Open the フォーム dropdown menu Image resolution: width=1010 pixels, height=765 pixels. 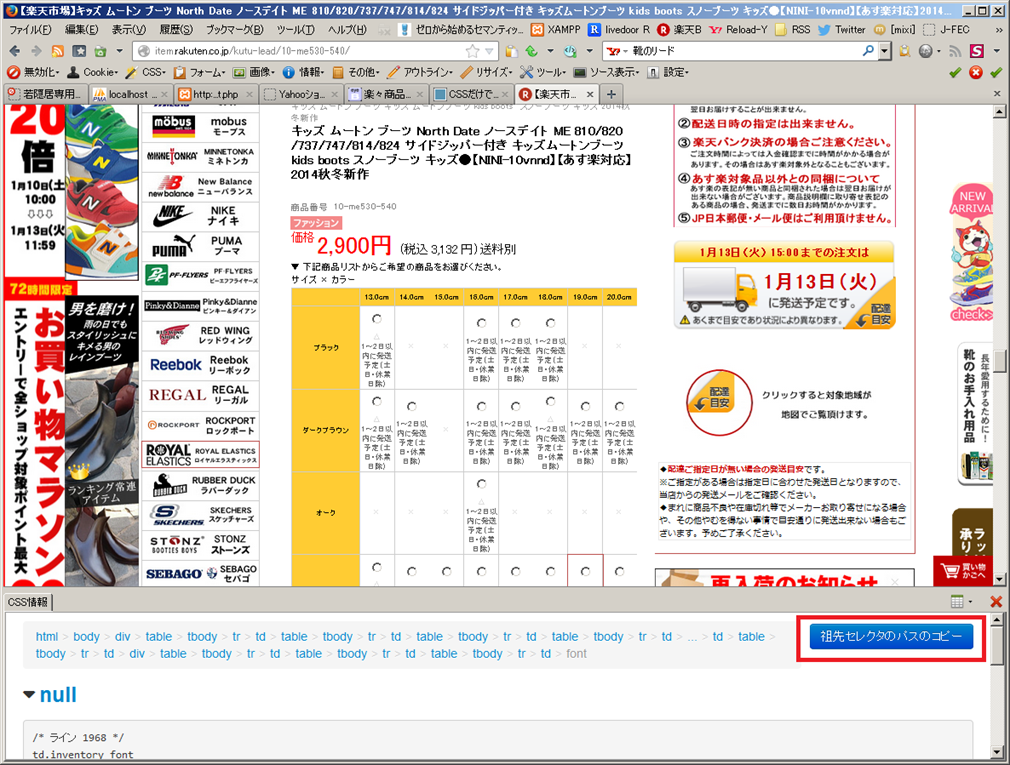tap(200, 72)
